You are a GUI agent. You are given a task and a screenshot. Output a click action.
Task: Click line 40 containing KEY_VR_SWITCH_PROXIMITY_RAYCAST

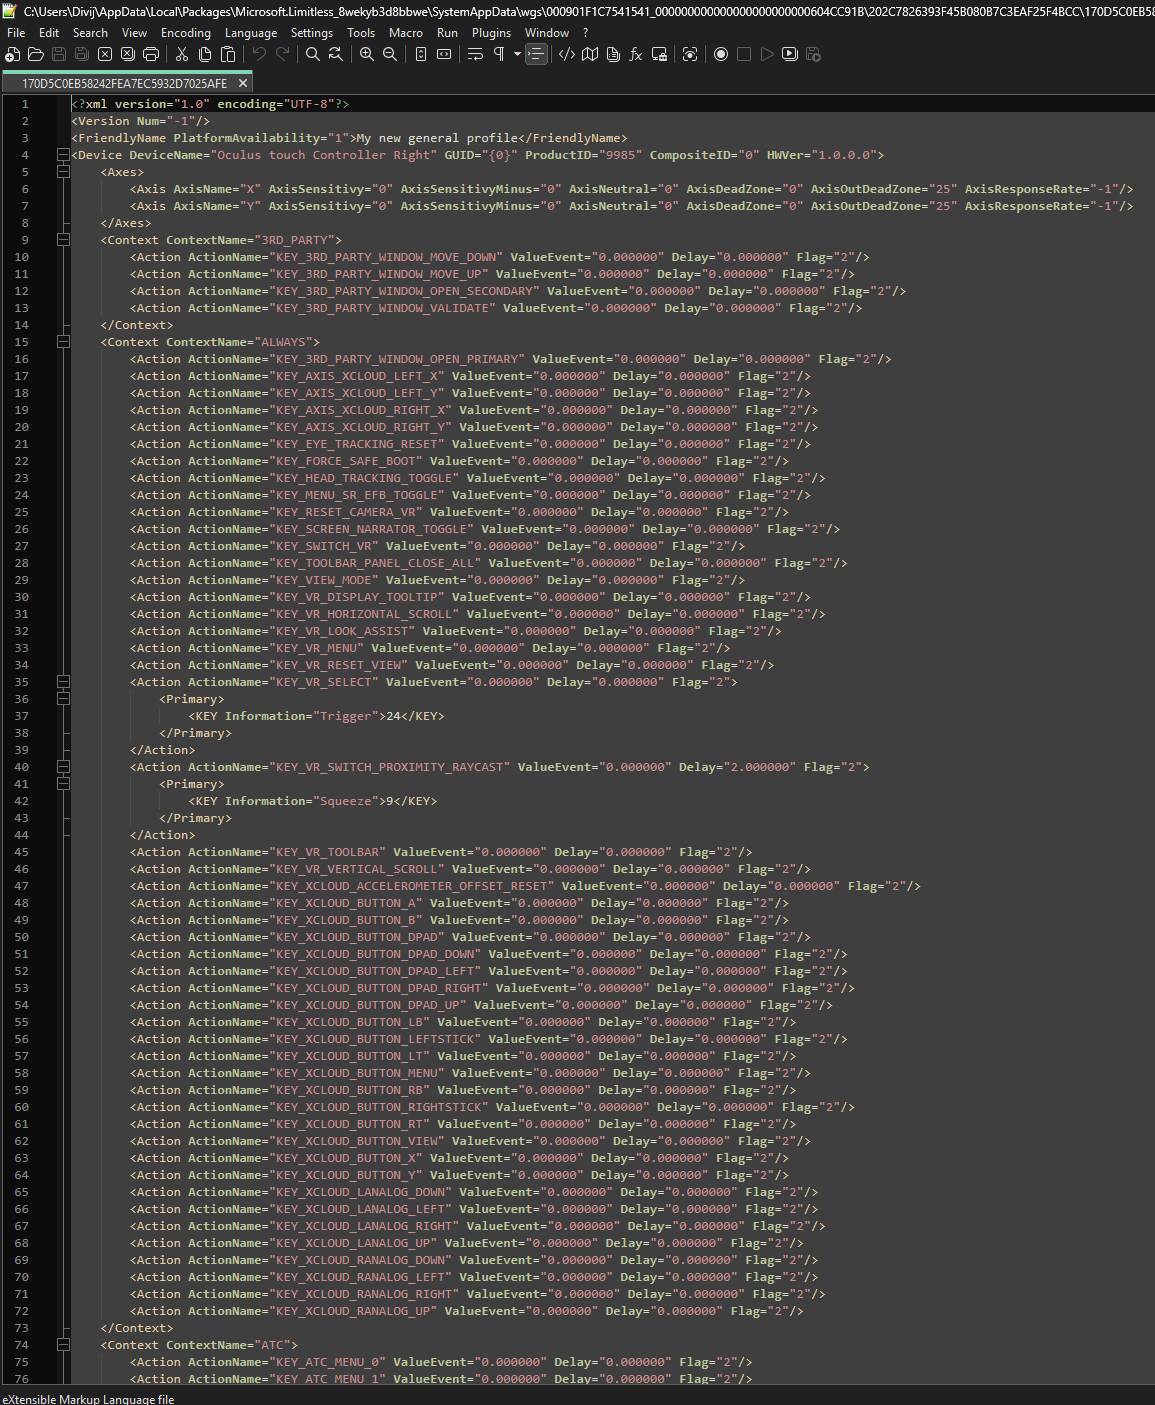coord(392,767)
